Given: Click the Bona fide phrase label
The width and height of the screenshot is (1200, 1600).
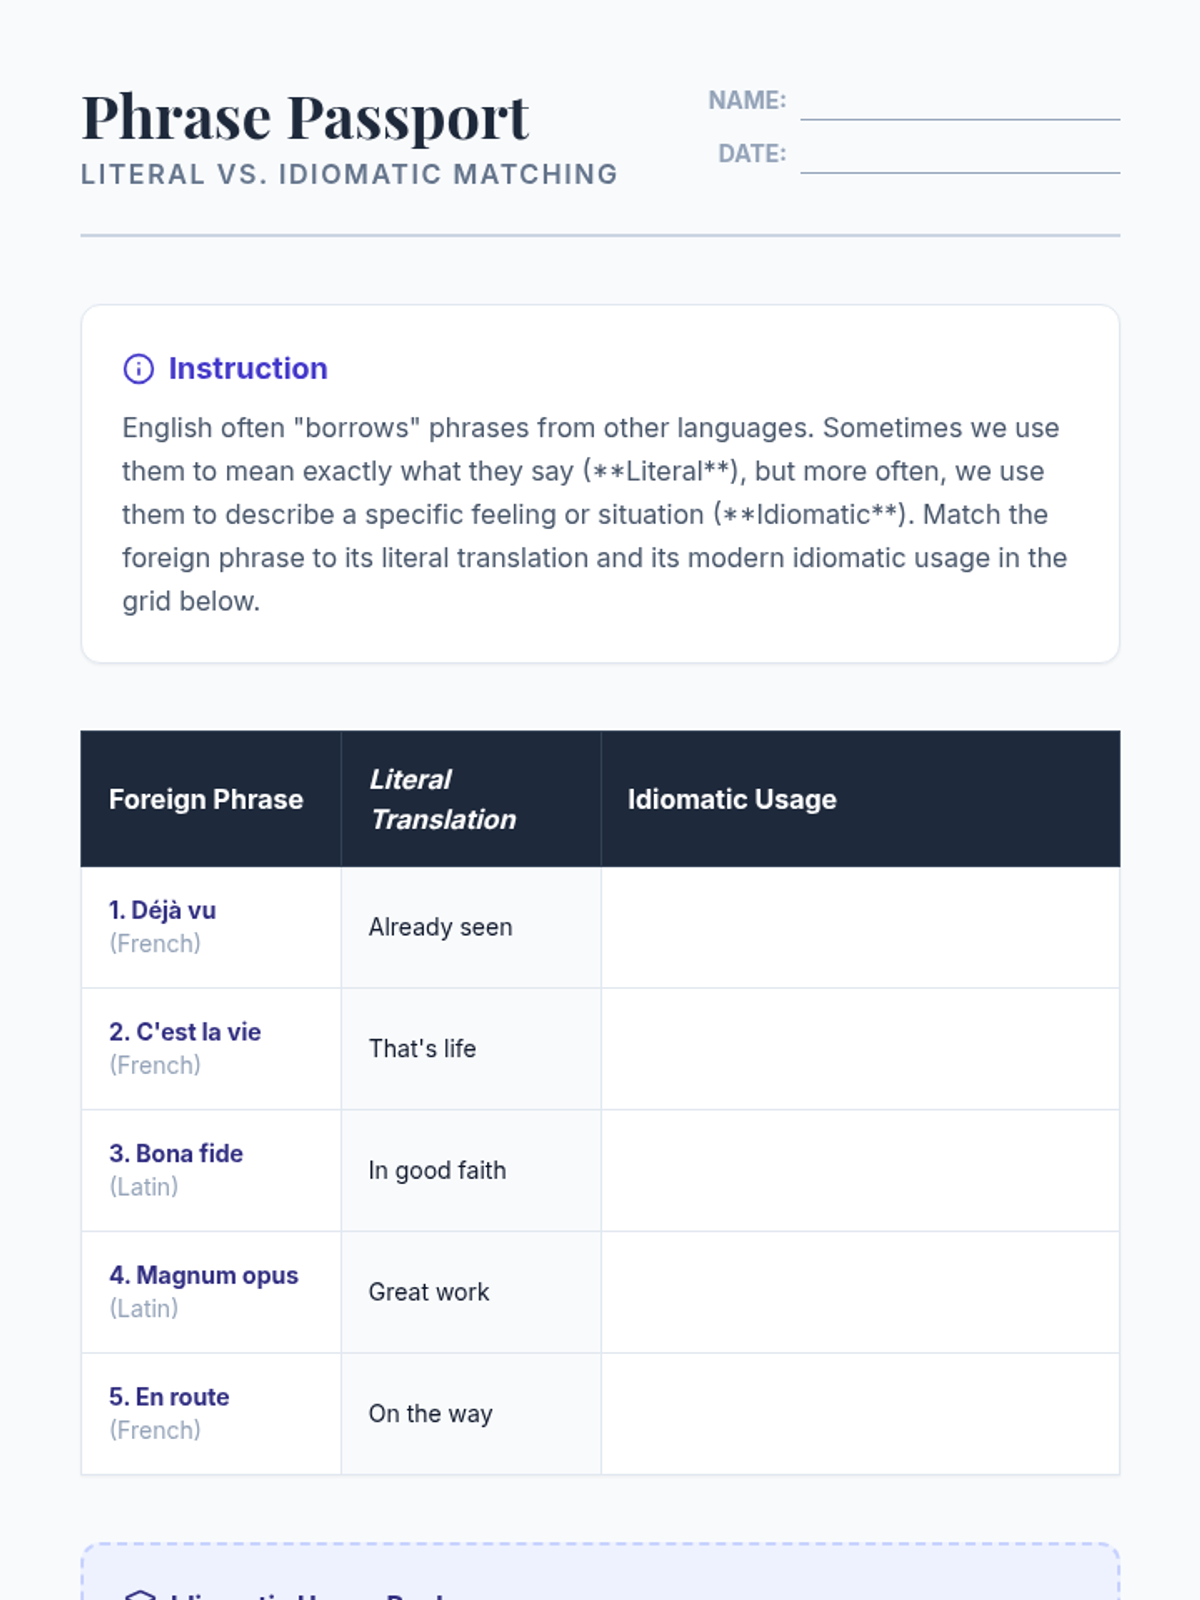Looking at the screenshot, I should 176,1154.
